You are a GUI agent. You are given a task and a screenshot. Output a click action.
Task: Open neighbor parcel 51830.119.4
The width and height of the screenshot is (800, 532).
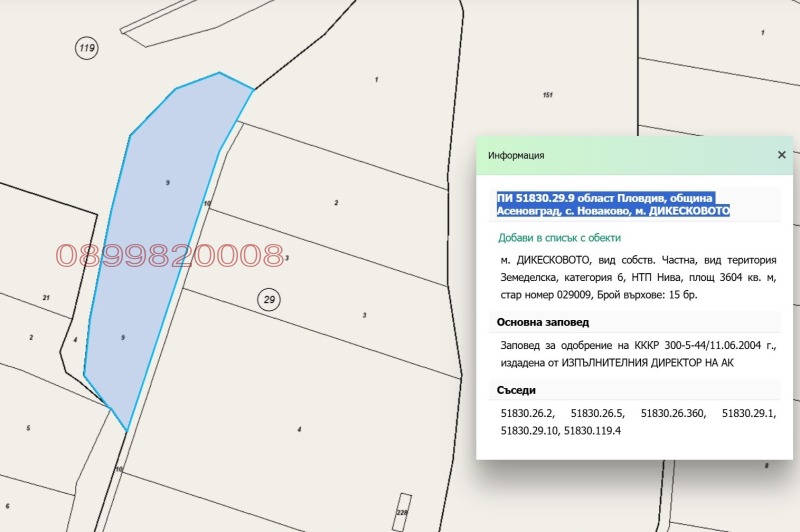click(592, 430)
